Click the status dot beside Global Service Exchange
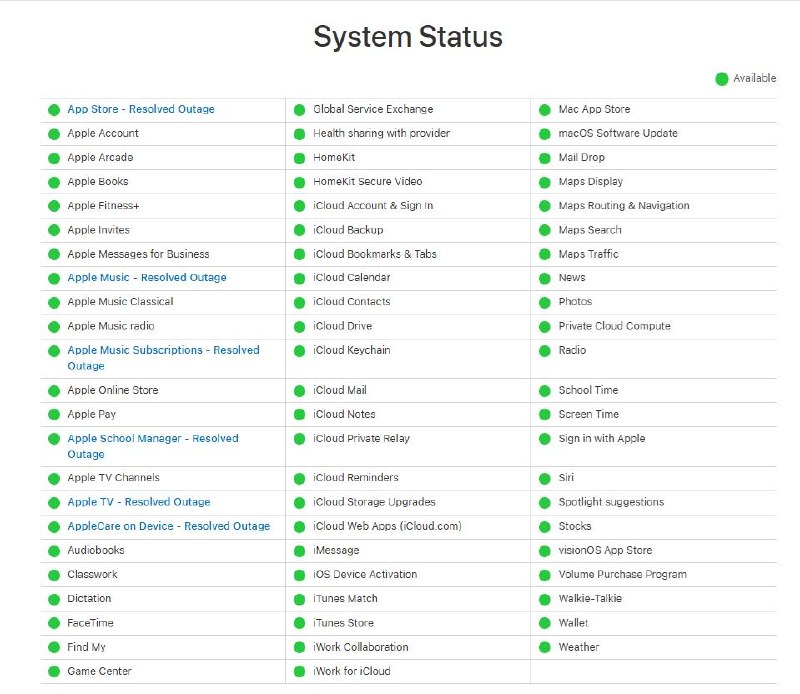 pos(299,110)
